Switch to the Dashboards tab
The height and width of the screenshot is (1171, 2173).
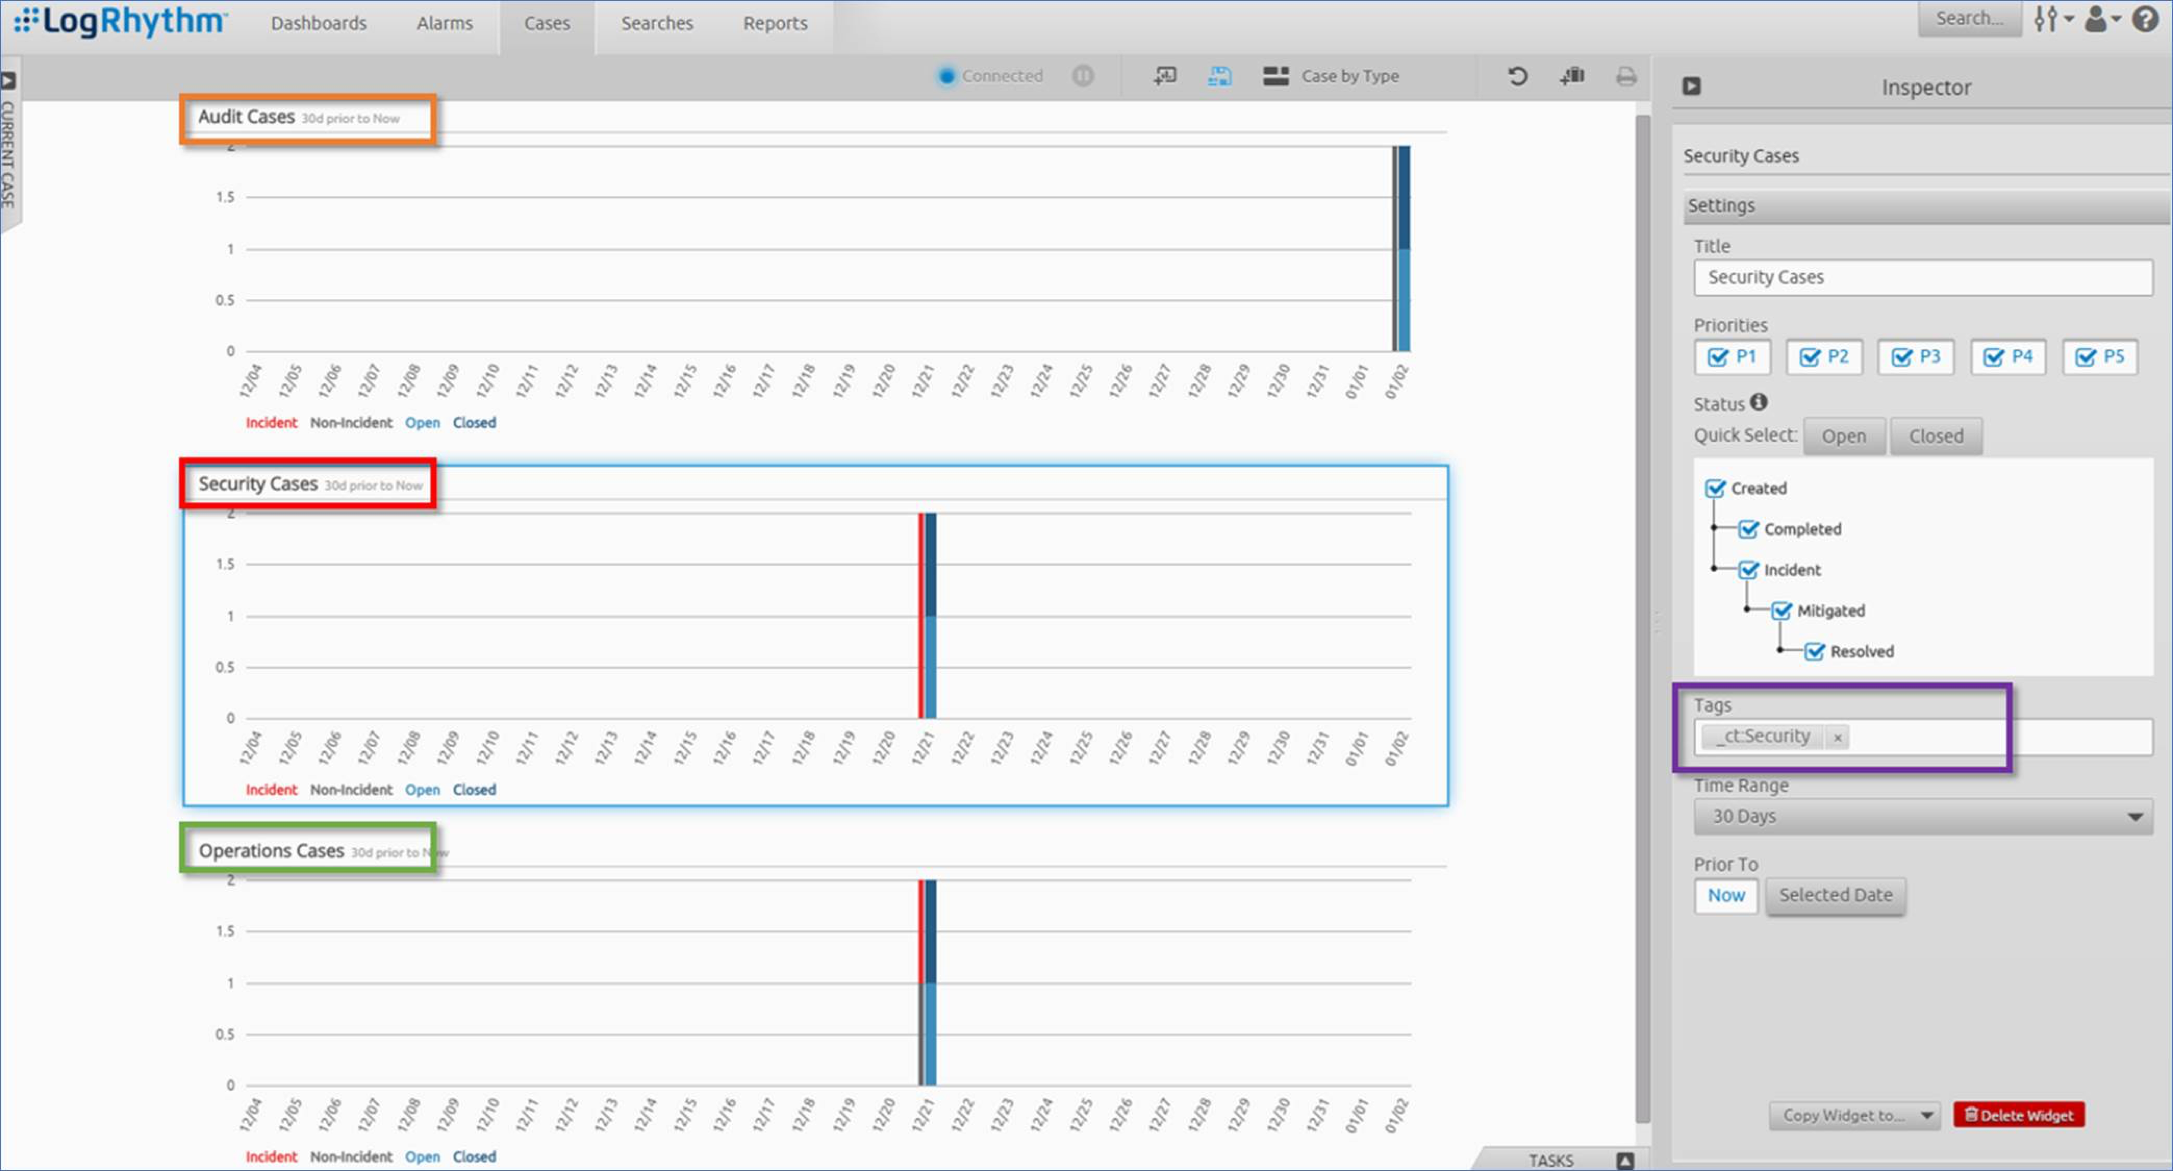pyautogui.click(x=318, y=22)
